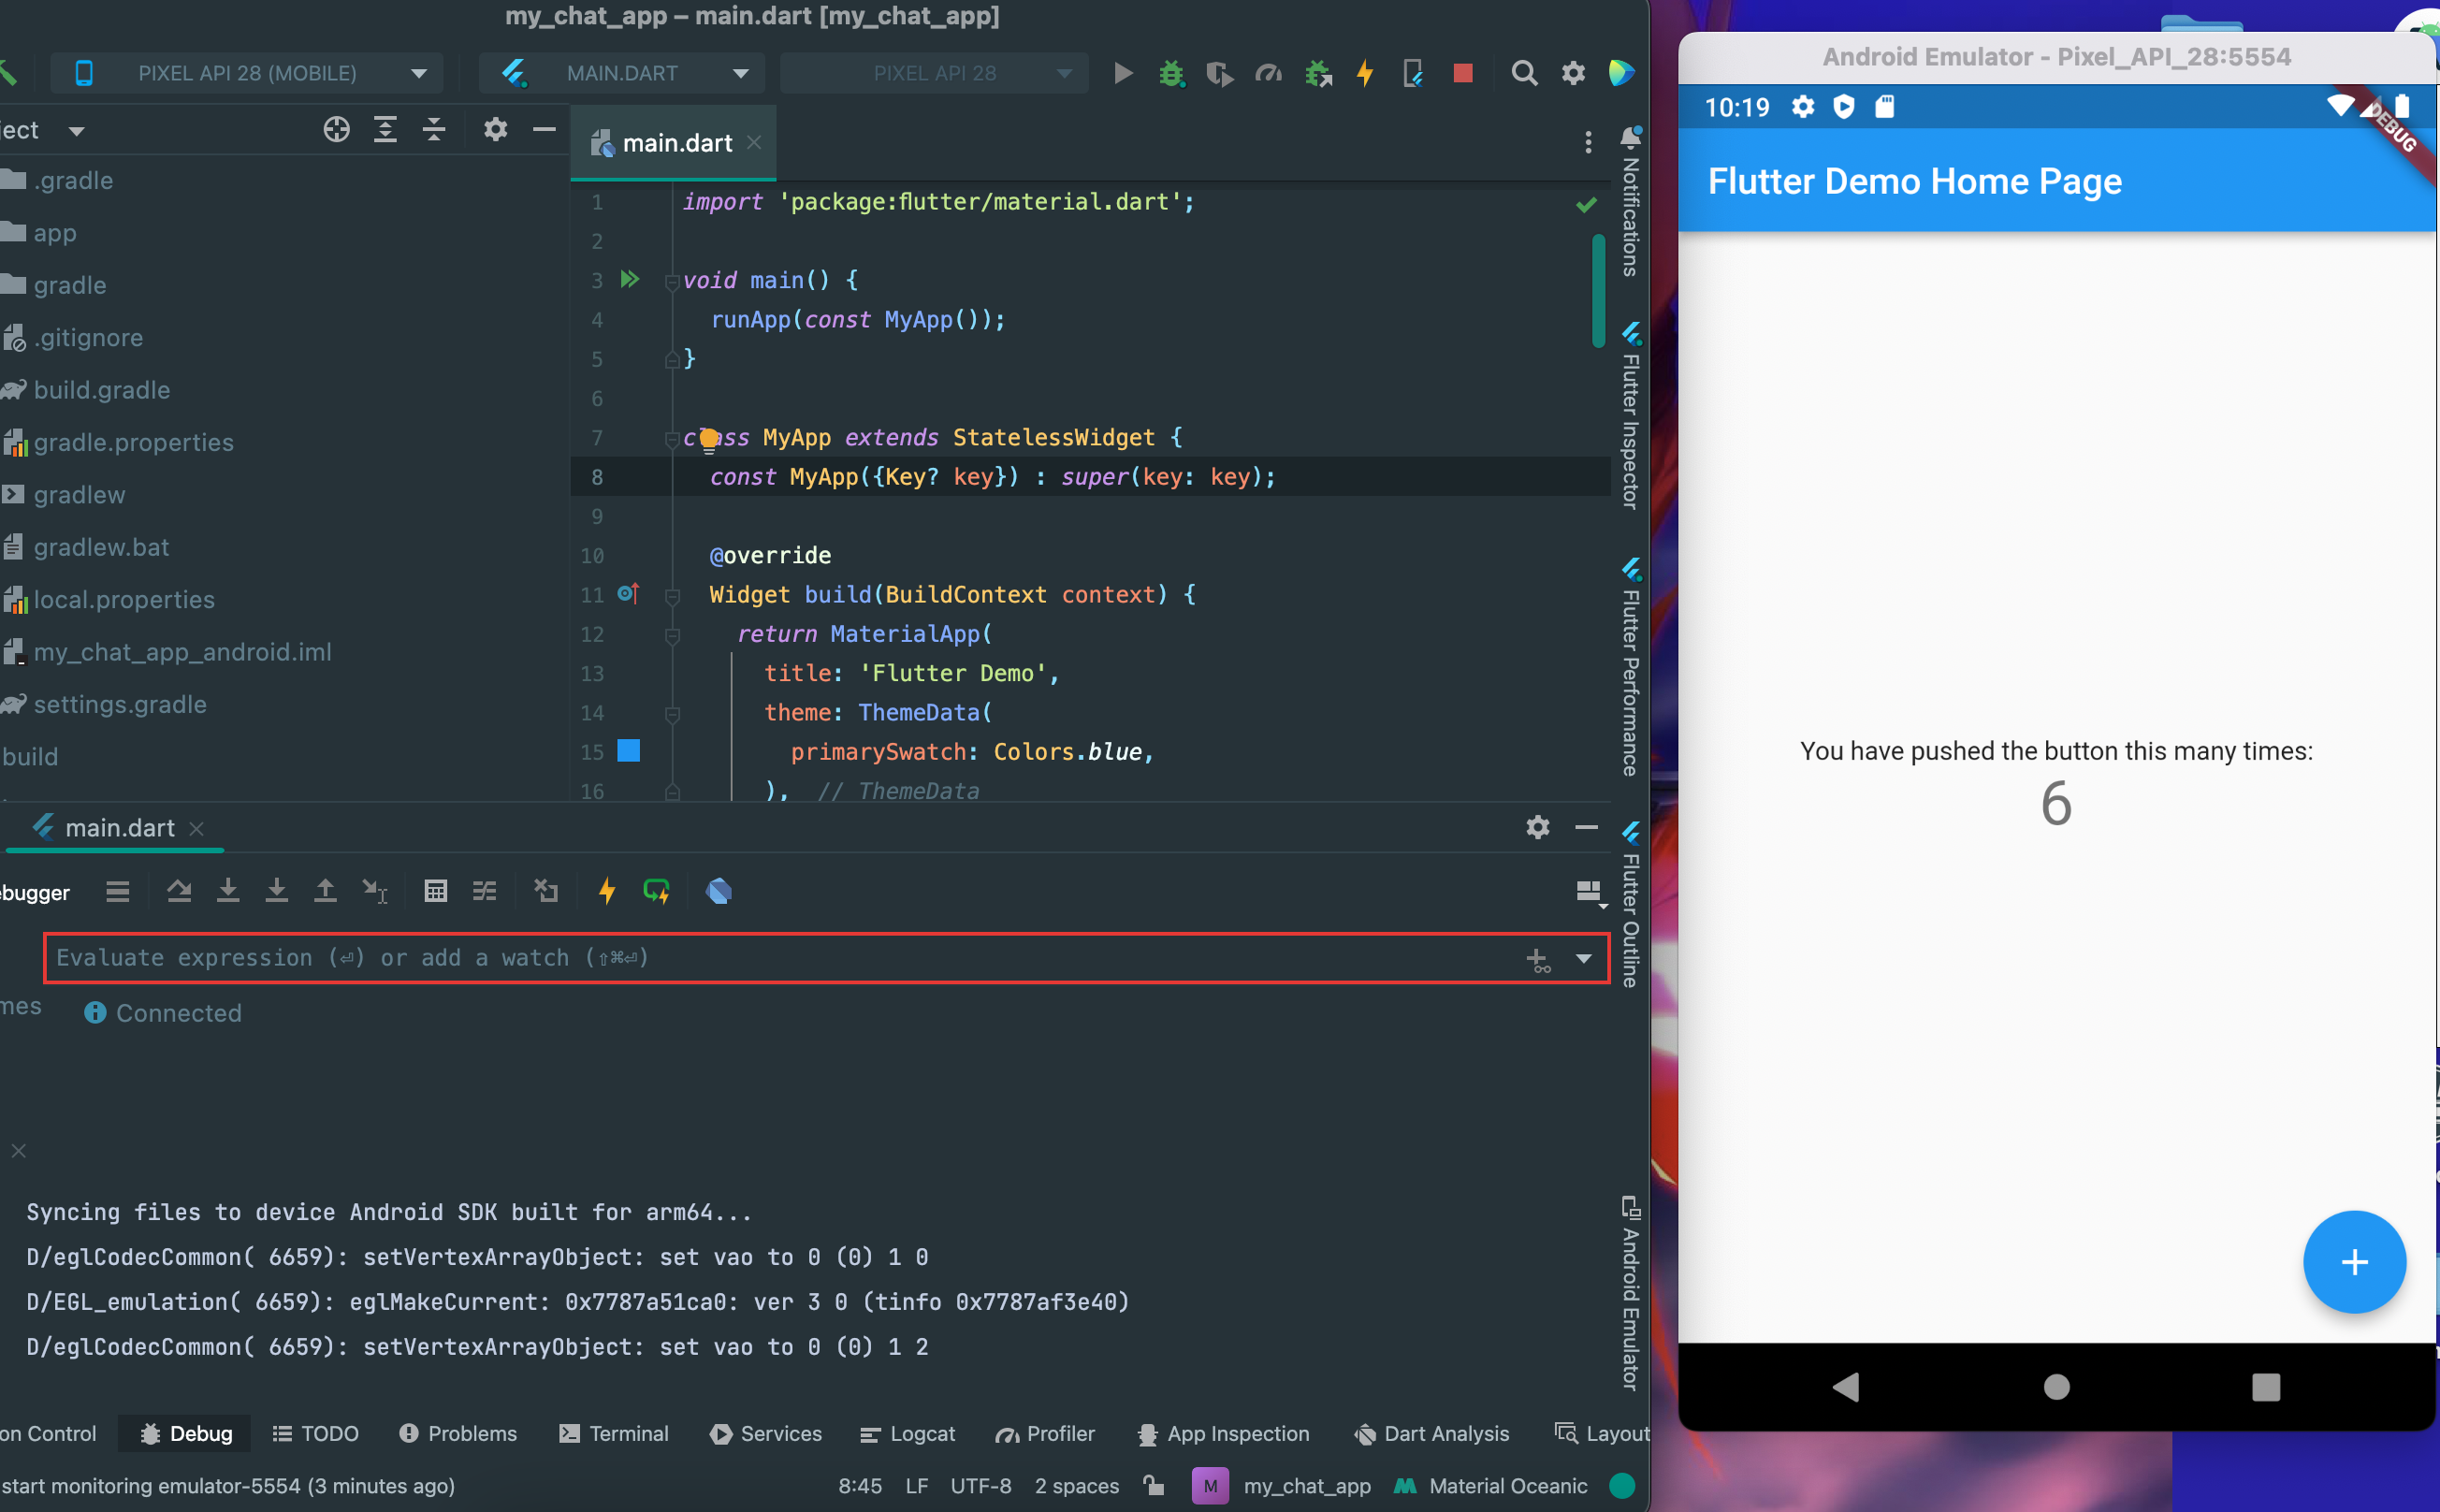Viewport: 2440px width, 1512px height.
Task: Click the Search Everywhere magnifier icon
Action: coord(1523,73)
